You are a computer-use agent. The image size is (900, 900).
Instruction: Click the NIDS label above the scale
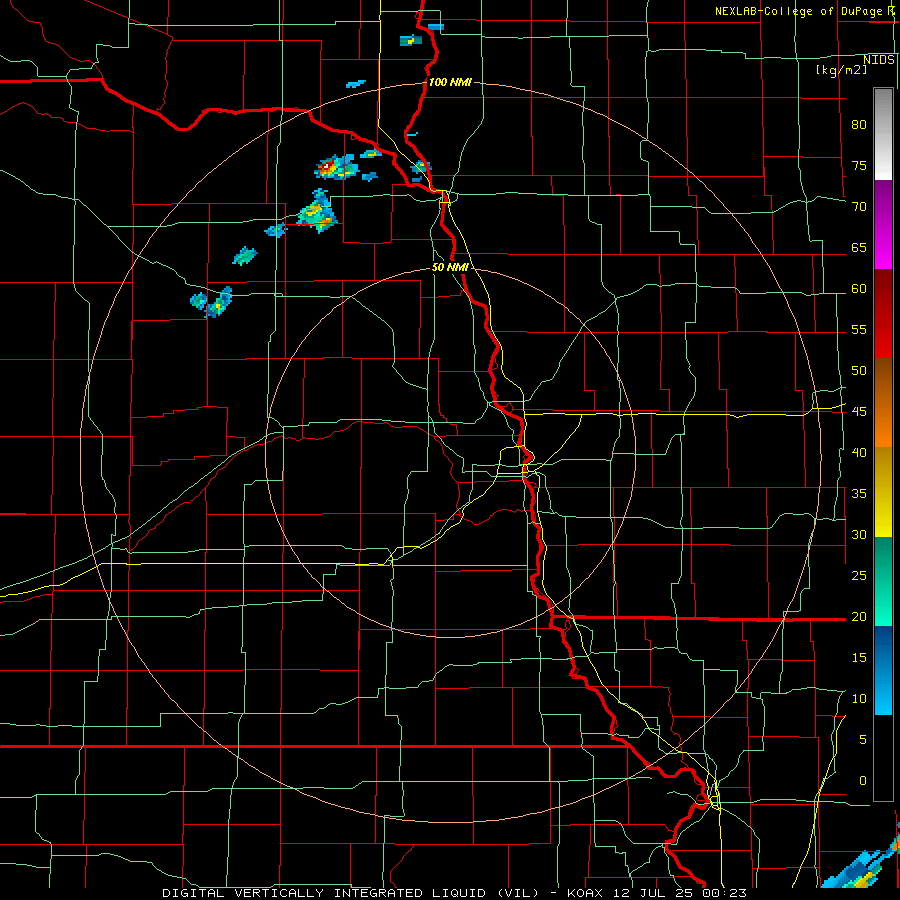pos(878,60)
